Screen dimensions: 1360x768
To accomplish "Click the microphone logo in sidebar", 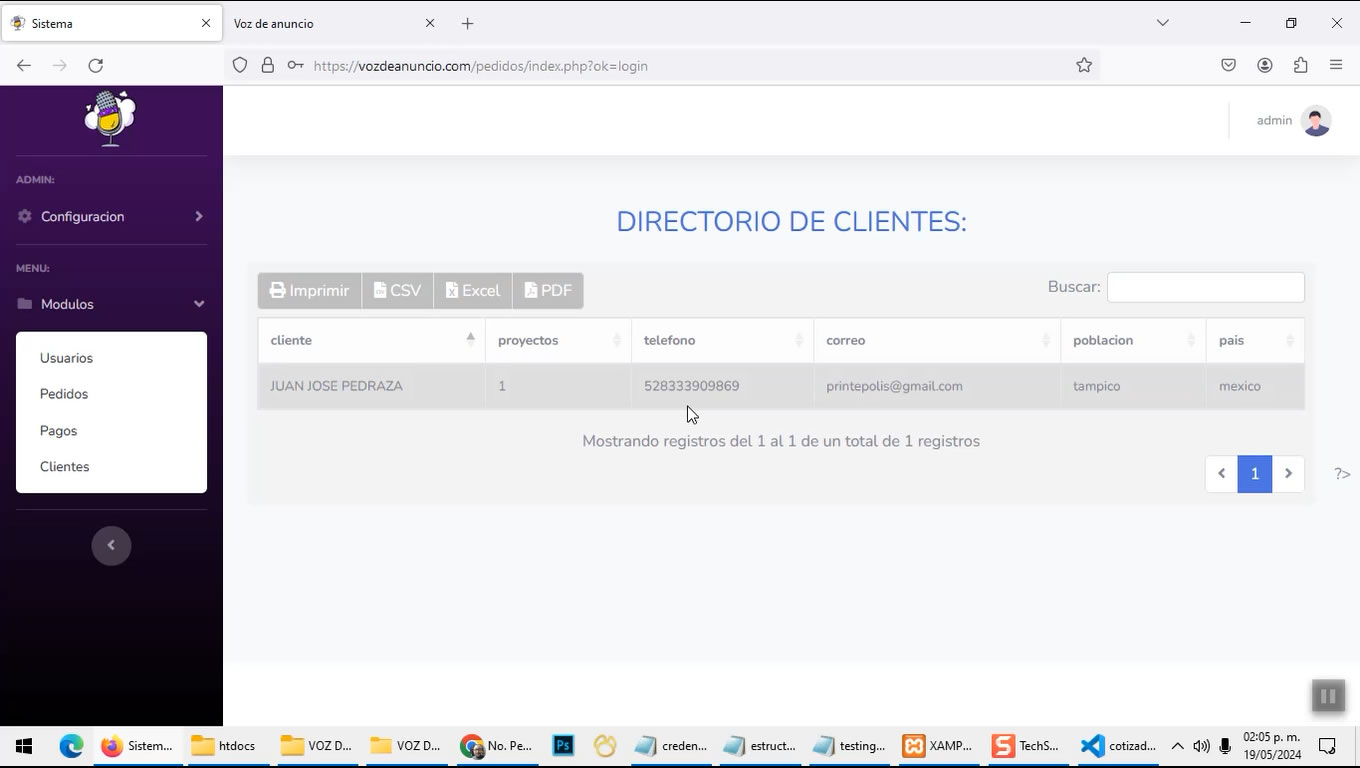I will (110, 118).
